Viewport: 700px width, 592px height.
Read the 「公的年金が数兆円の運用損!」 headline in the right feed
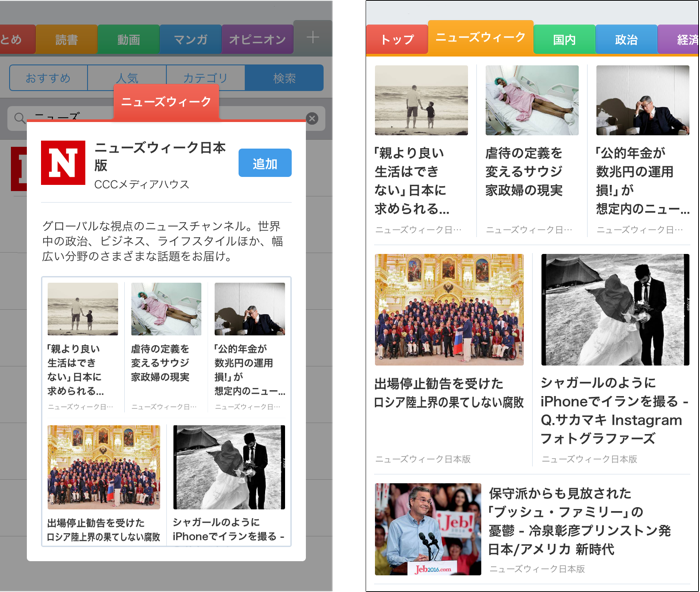pos(643,181)
